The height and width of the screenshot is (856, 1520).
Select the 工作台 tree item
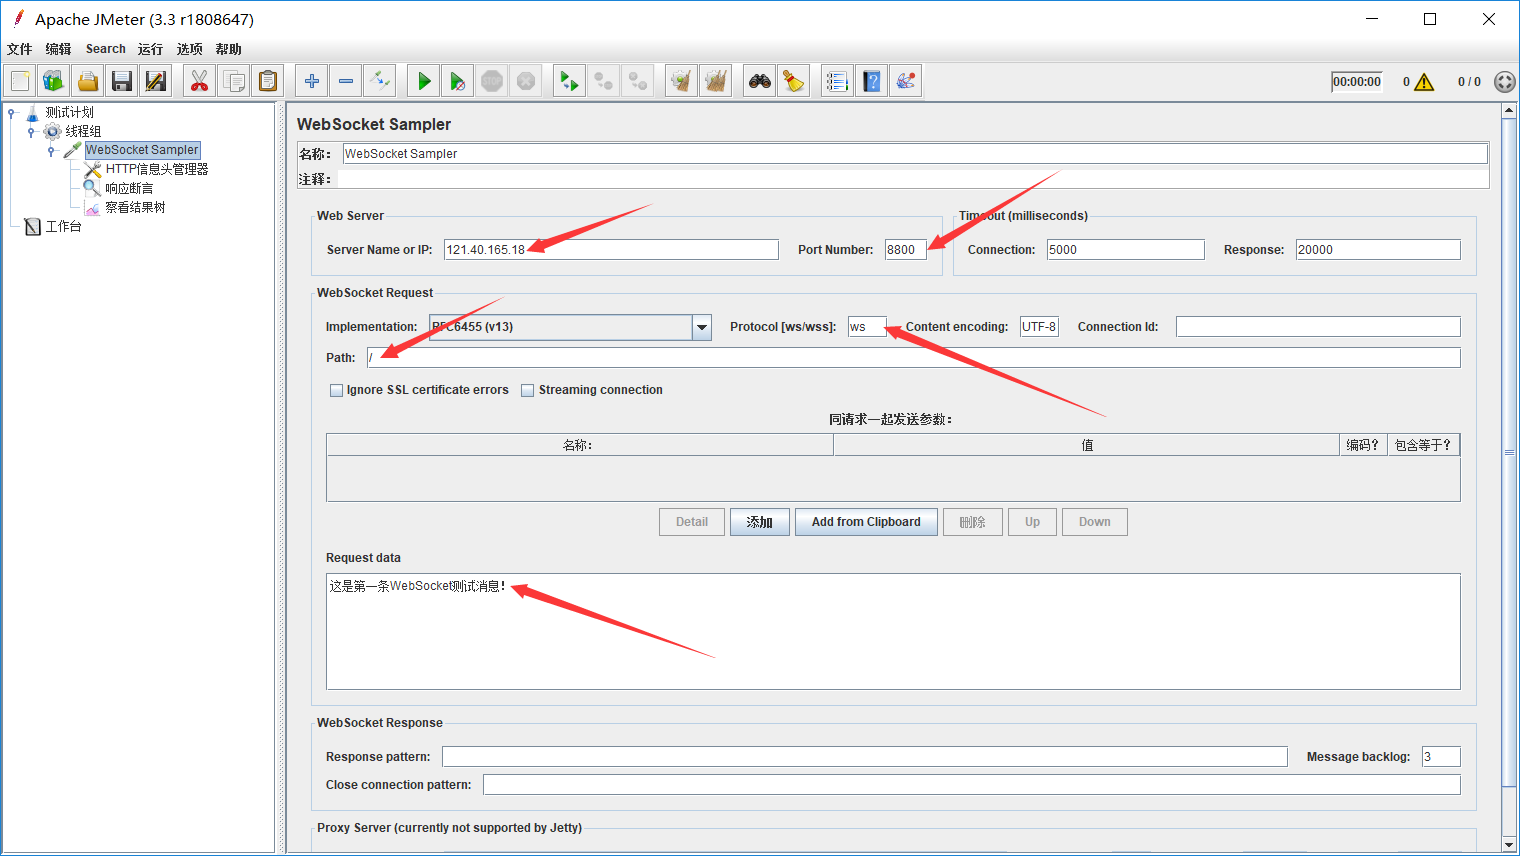coord(64,227)
